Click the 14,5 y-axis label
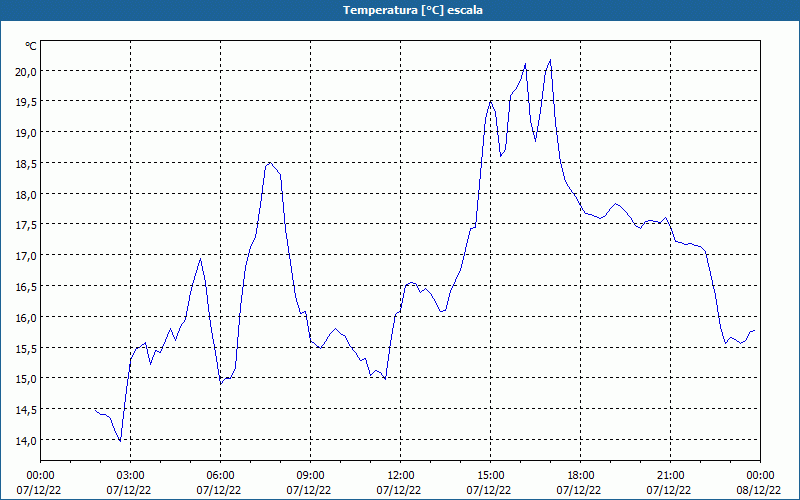800x500 pixels. pos(27,410)
